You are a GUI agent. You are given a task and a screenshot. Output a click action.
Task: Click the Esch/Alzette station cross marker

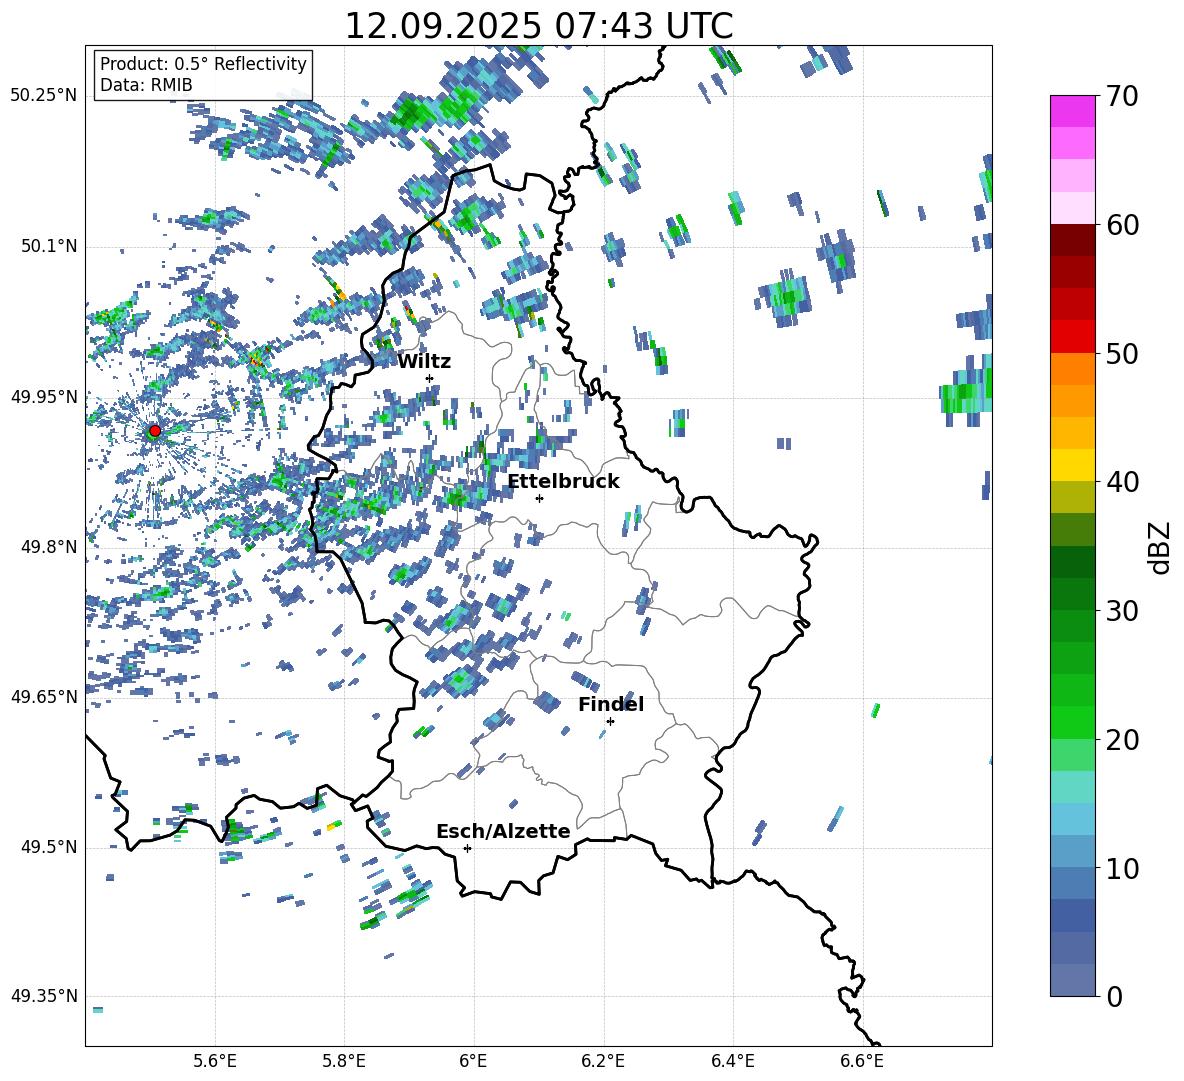click(467, 848)
